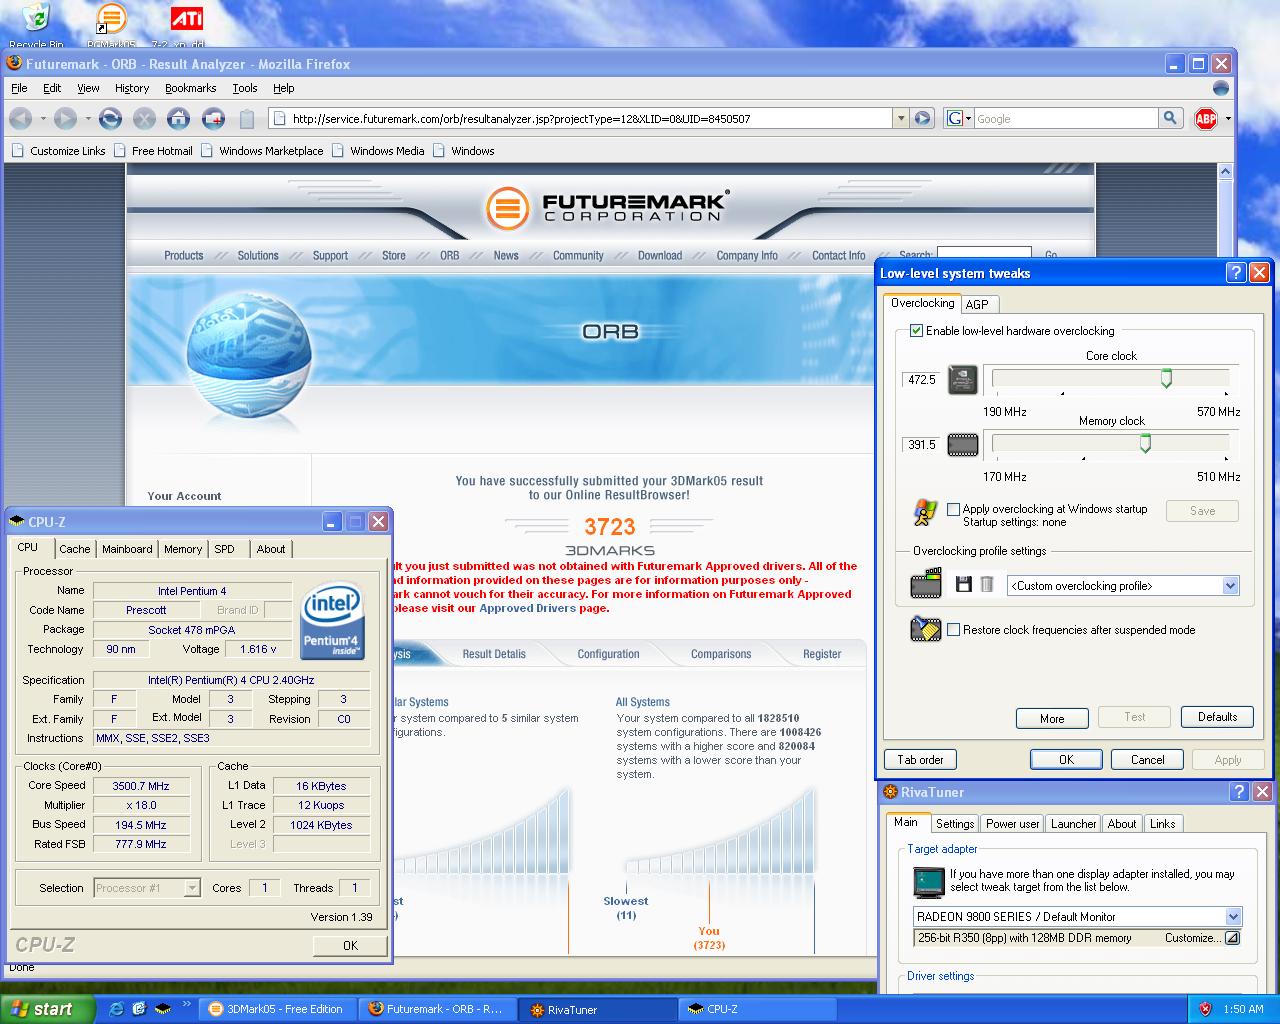Click the Stop loading icon in Firefox
This screenshot has width=1280, height=1024.
pos(144,119)
